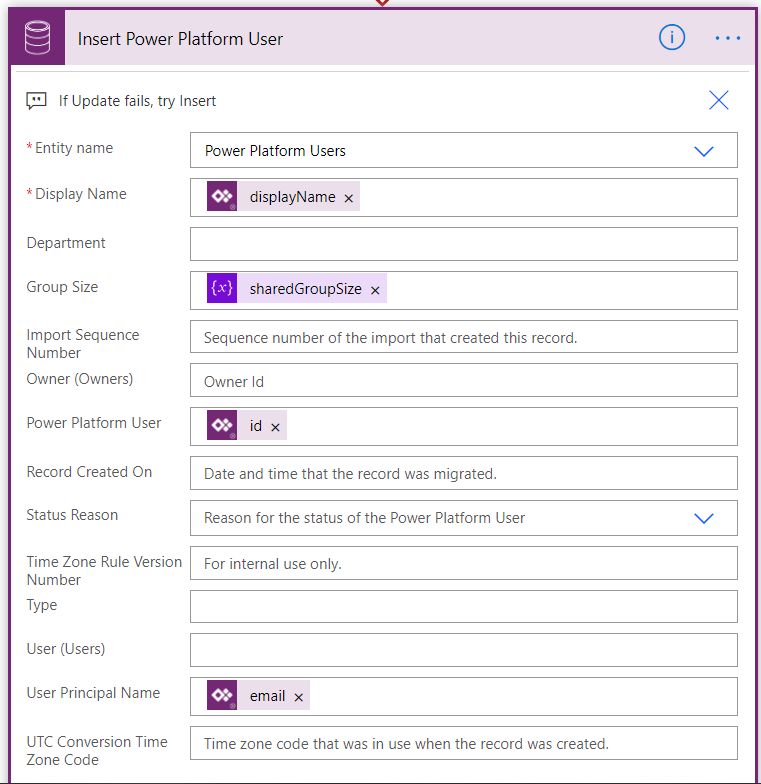The image size is (761, 784).
Task: Remove the displayName token
Action: 348,198
